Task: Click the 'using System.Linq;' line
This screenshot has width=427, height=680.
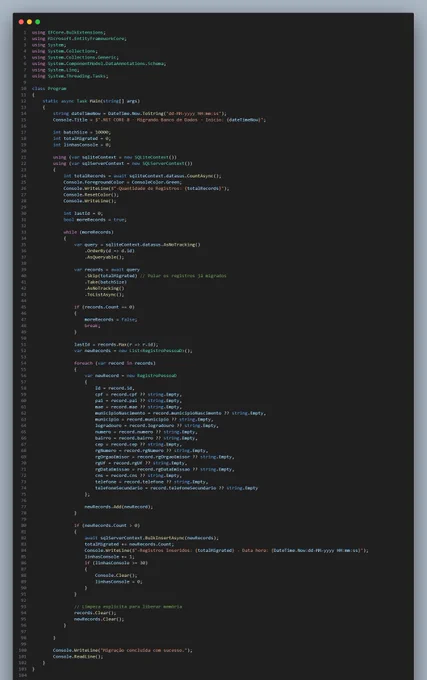Action: pos(55,70)
